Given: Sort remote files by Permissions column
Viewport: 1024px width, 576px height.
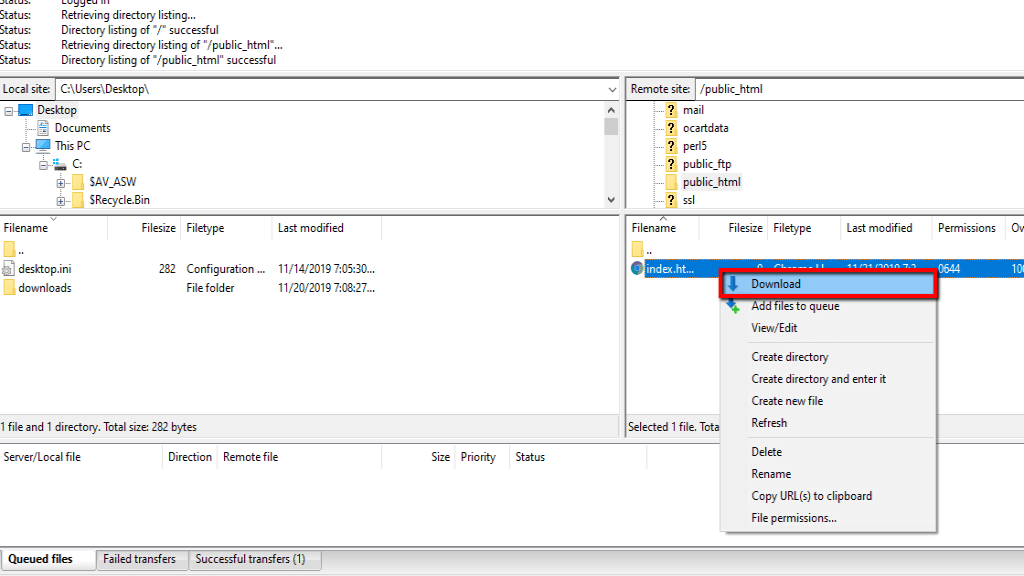Looking at the screenshot, I should (x=967, y=228).
